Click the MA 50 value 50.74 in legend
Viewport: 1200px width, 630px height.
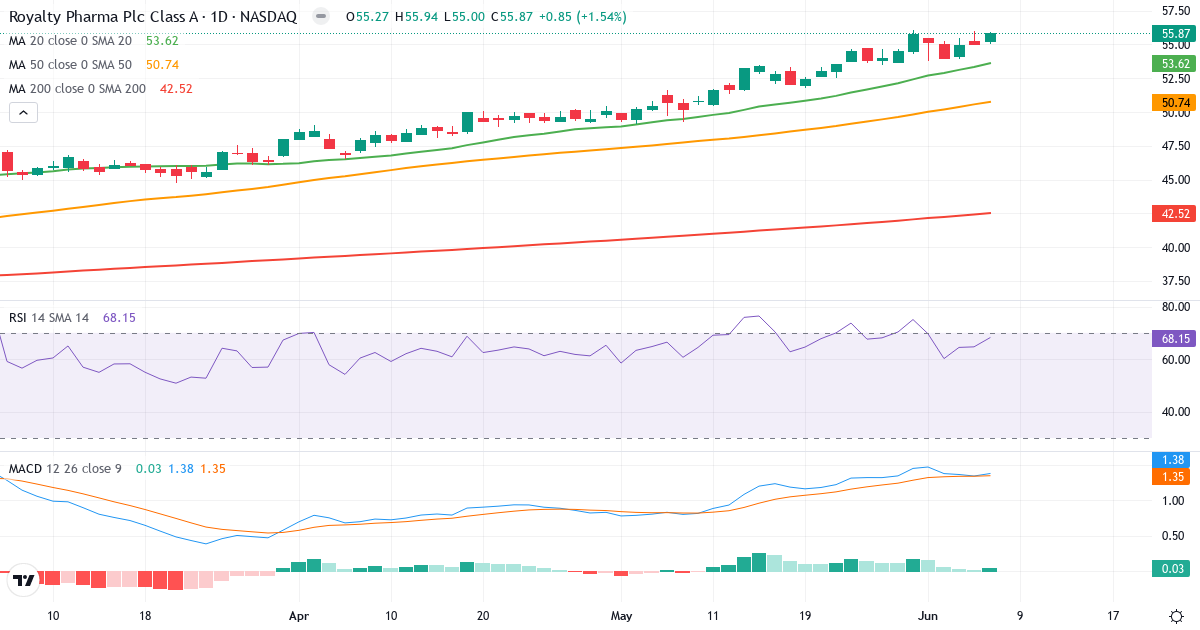tap(162, 65)
